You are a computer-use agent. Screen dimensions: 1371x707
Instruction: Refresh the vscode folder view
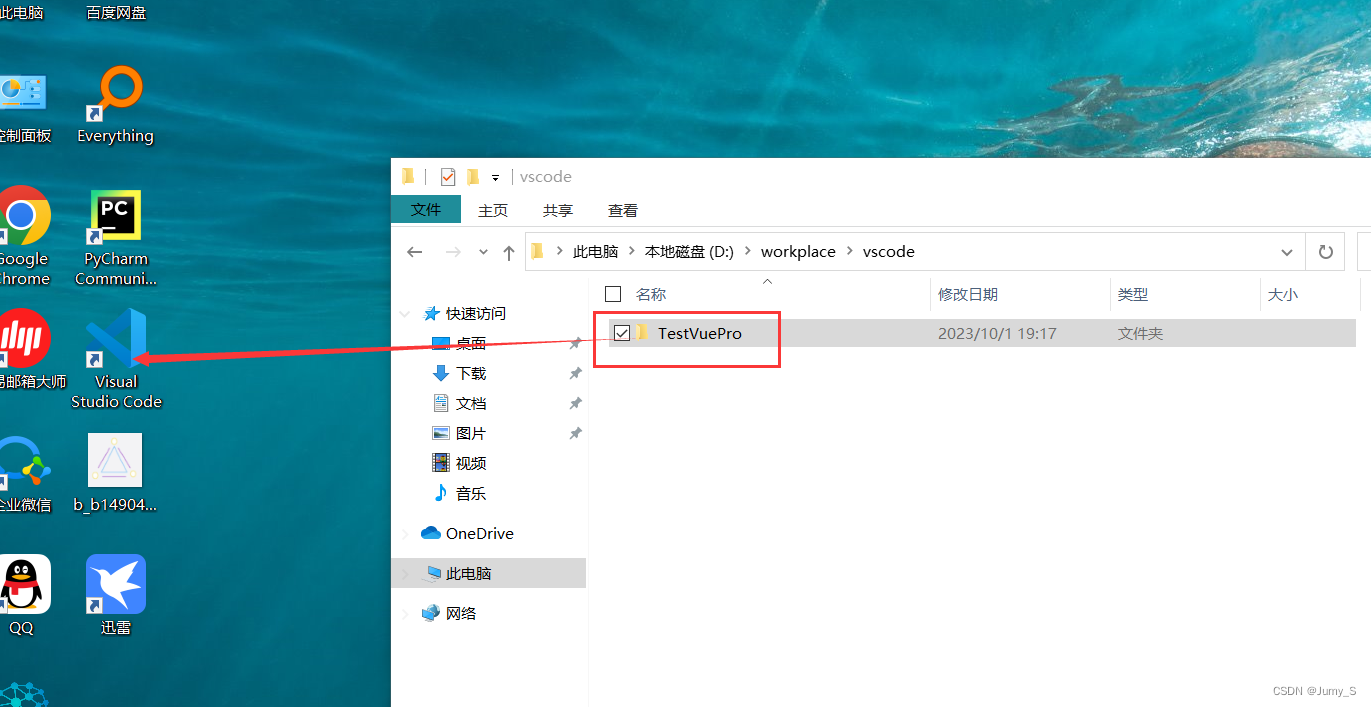click(x=1325, y=251)
